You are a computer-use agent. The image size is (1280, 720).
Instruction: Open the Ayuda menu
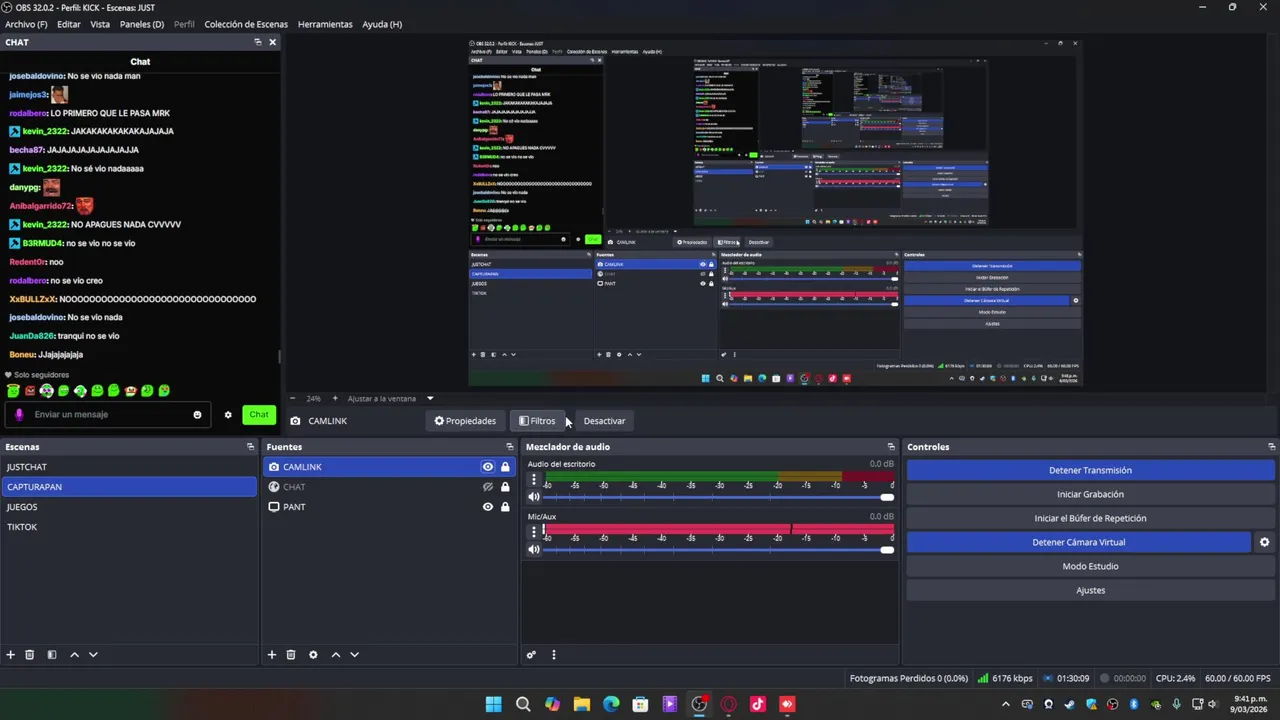coord(382,24)
